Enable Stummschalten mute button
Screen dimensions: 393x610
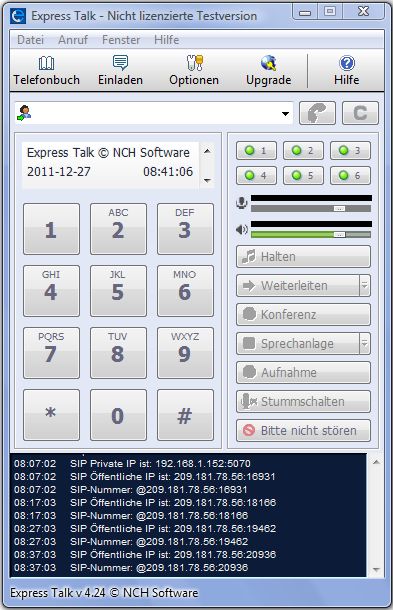pyautogui.click(x=303, y=401)
